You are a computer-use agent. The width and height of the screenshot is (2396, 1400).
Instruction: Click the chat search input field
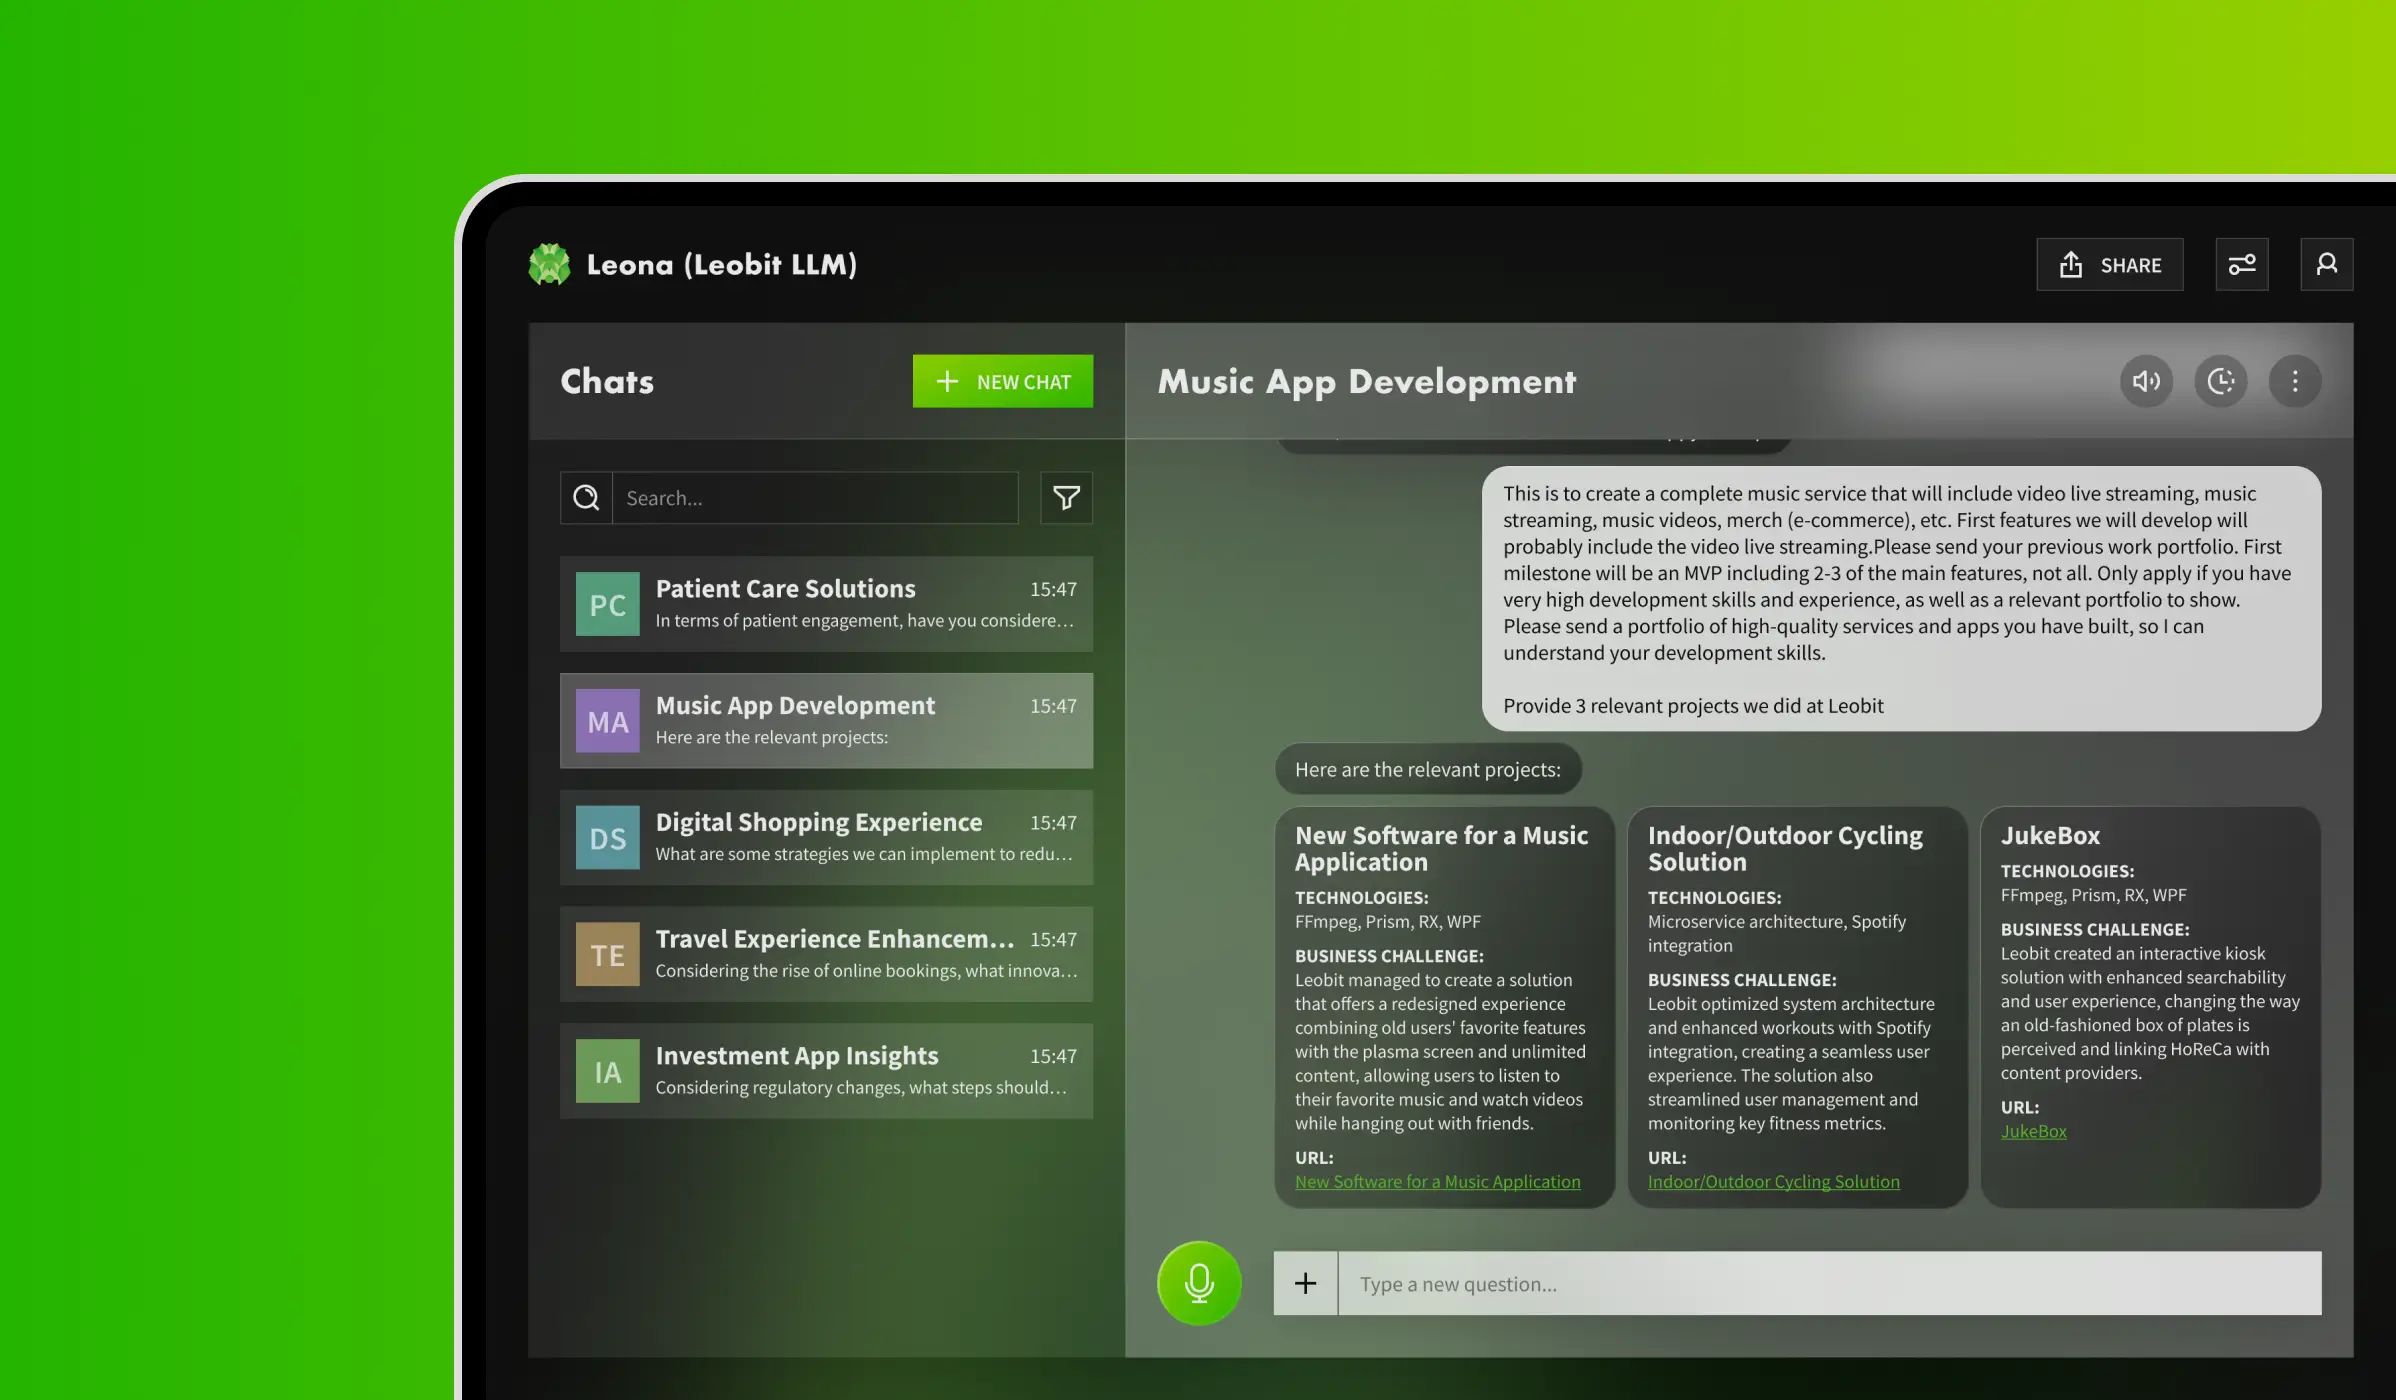814,498
